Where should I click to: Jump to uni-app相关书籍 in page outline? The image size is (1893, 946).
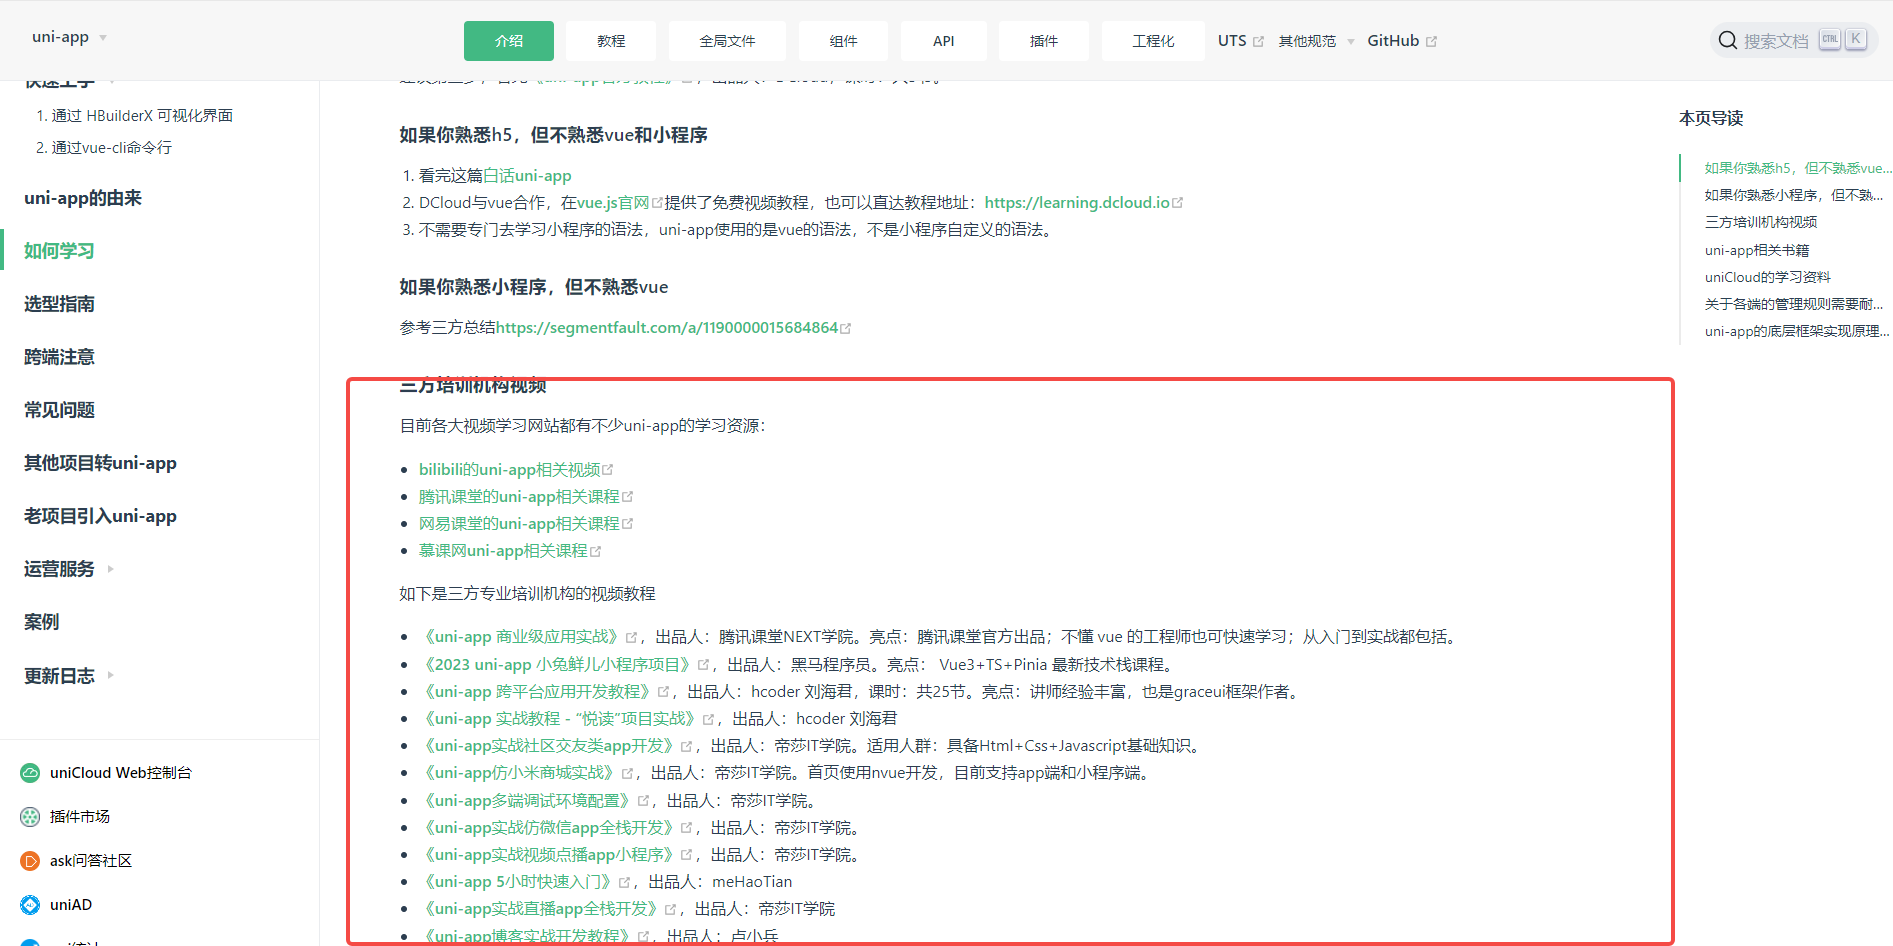[1757, 250]
